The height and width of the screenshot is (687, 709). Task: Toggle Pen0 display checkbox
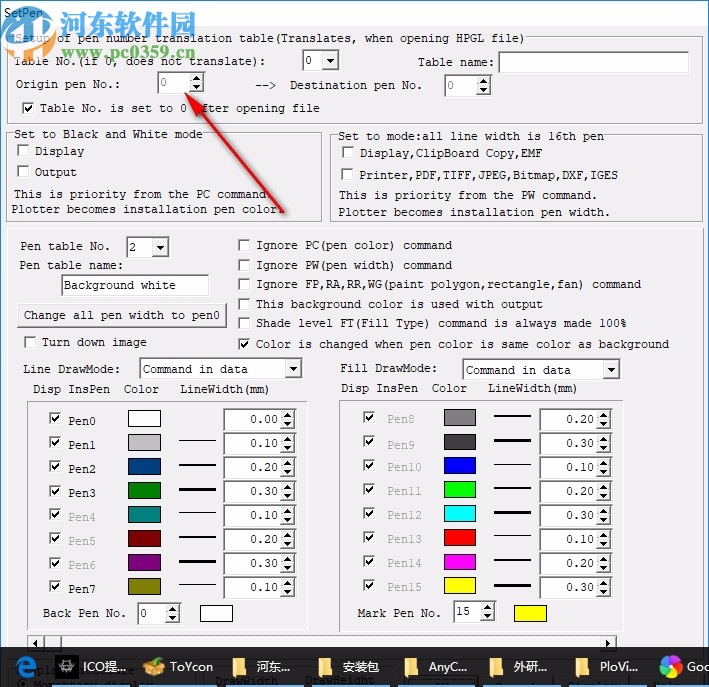pyautogui.click(x=55, y=418)
